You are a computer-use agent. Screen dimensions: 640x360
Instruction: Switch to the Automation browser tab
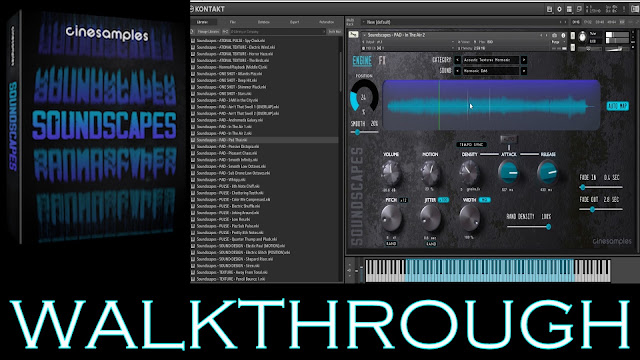[x=326, y=22]
